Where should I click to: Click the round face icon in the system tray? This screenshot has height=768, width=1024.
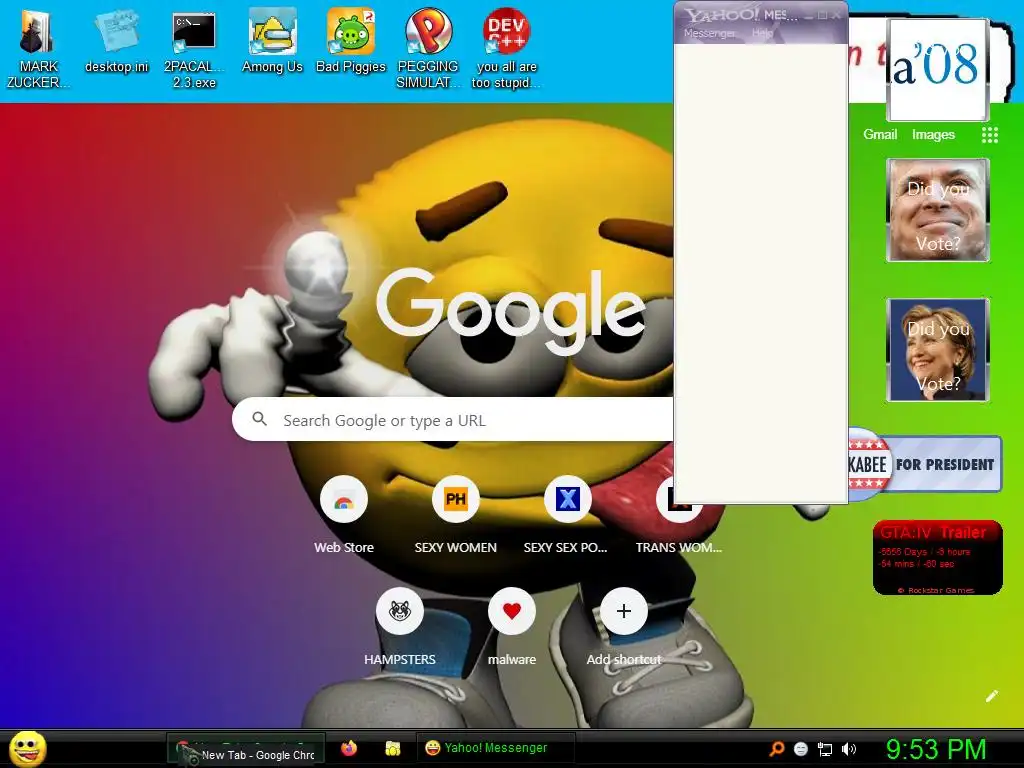pos(801,749)
